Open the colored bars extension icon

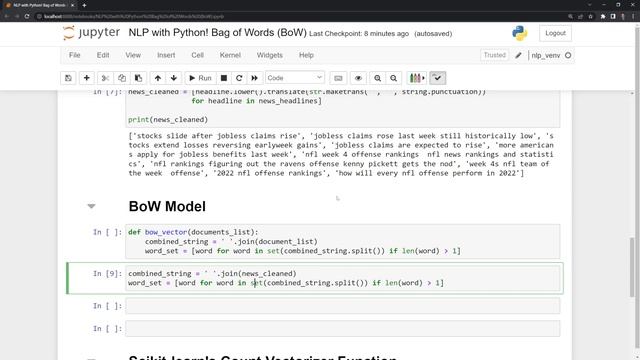416,78
